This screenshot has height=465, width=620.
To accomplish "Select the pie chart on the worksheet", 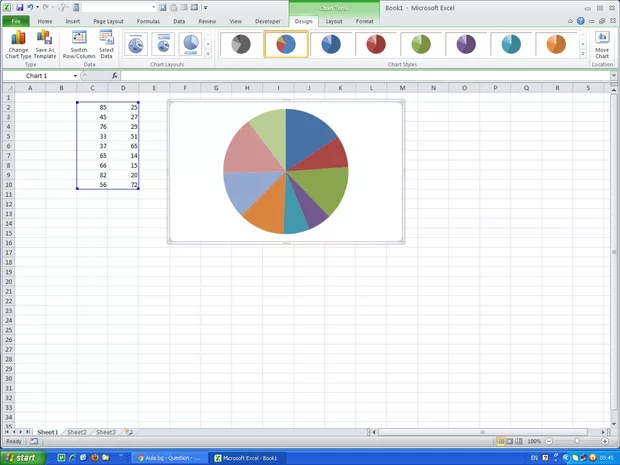I will pos(285,171).
